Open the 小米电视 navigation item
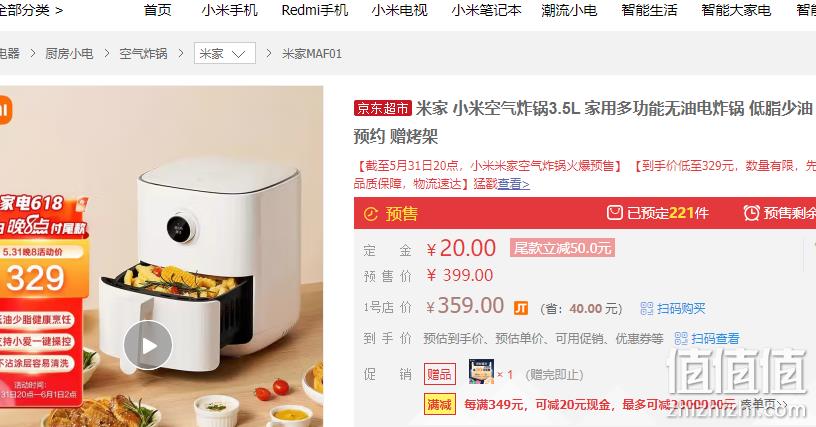 pos(400,10)
